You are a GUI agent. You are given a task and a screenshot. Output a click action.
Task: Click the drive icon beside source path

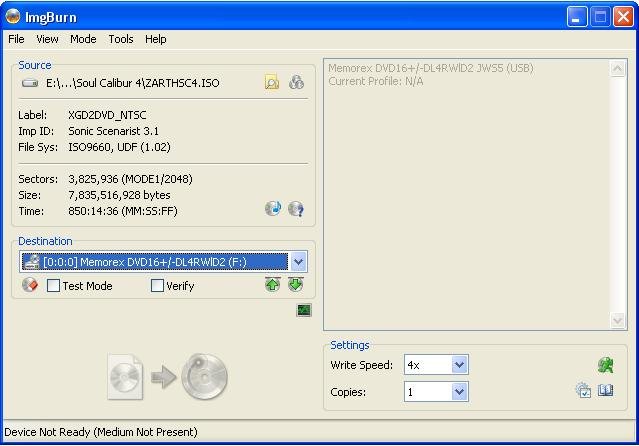tap(30, 83)
